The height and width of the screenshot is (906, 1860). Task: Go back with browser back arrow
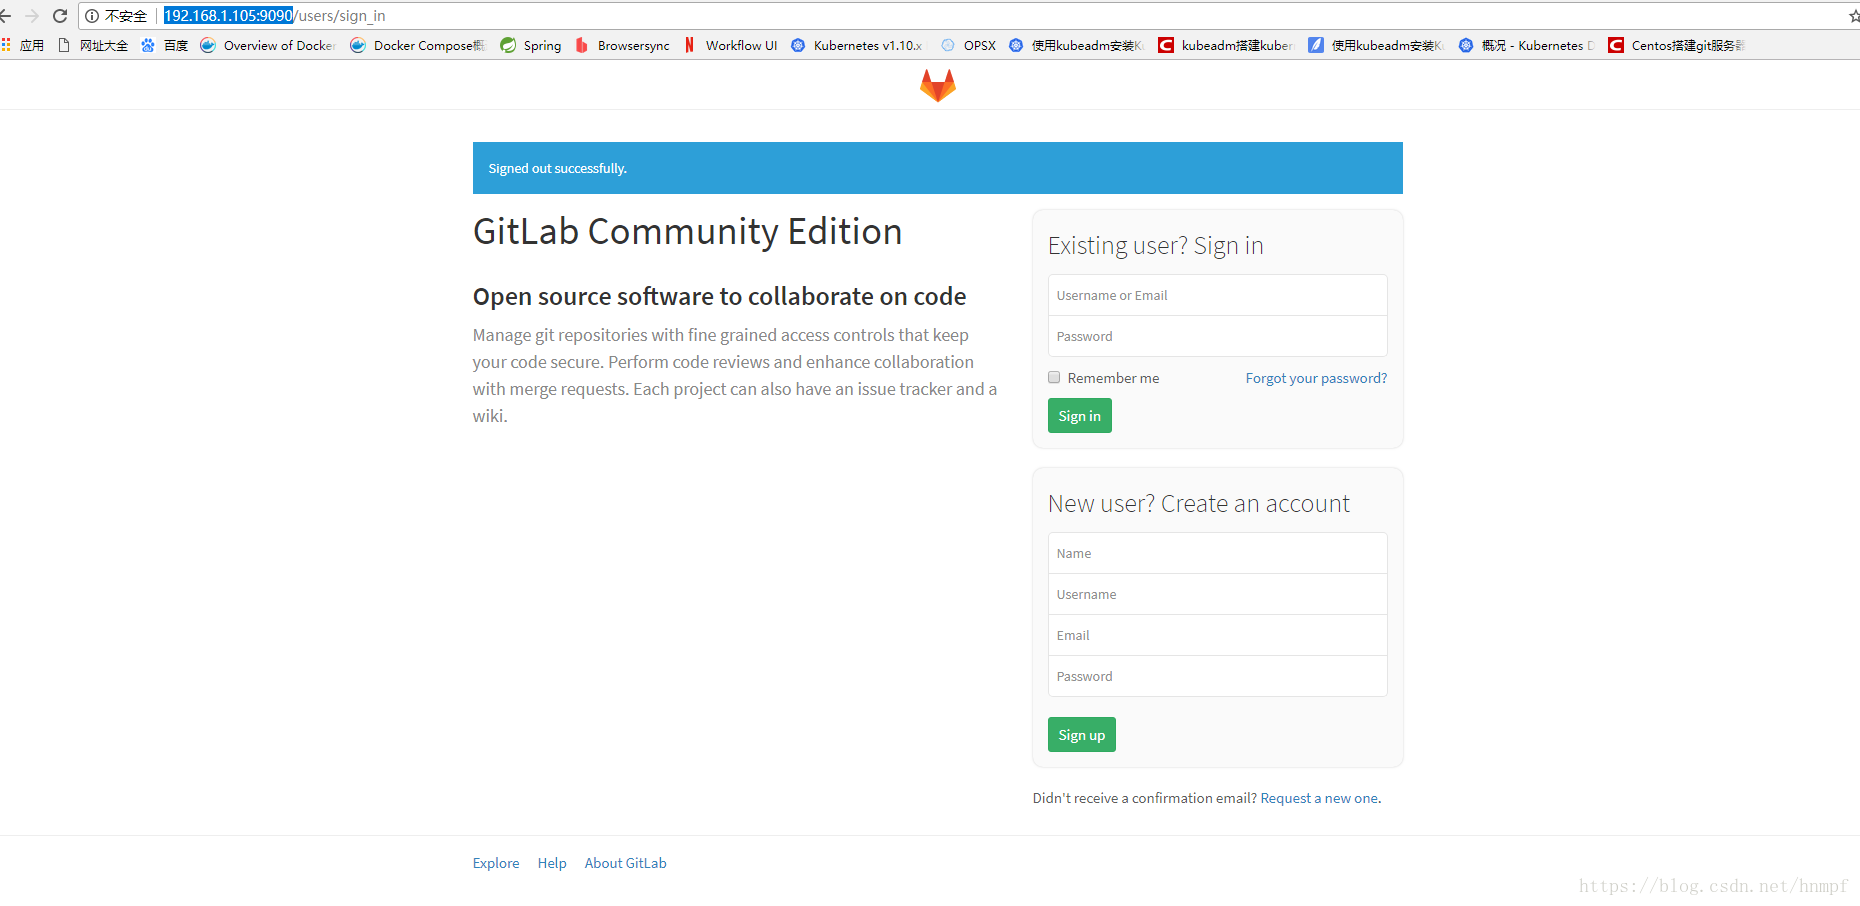(x=6, y=16)
